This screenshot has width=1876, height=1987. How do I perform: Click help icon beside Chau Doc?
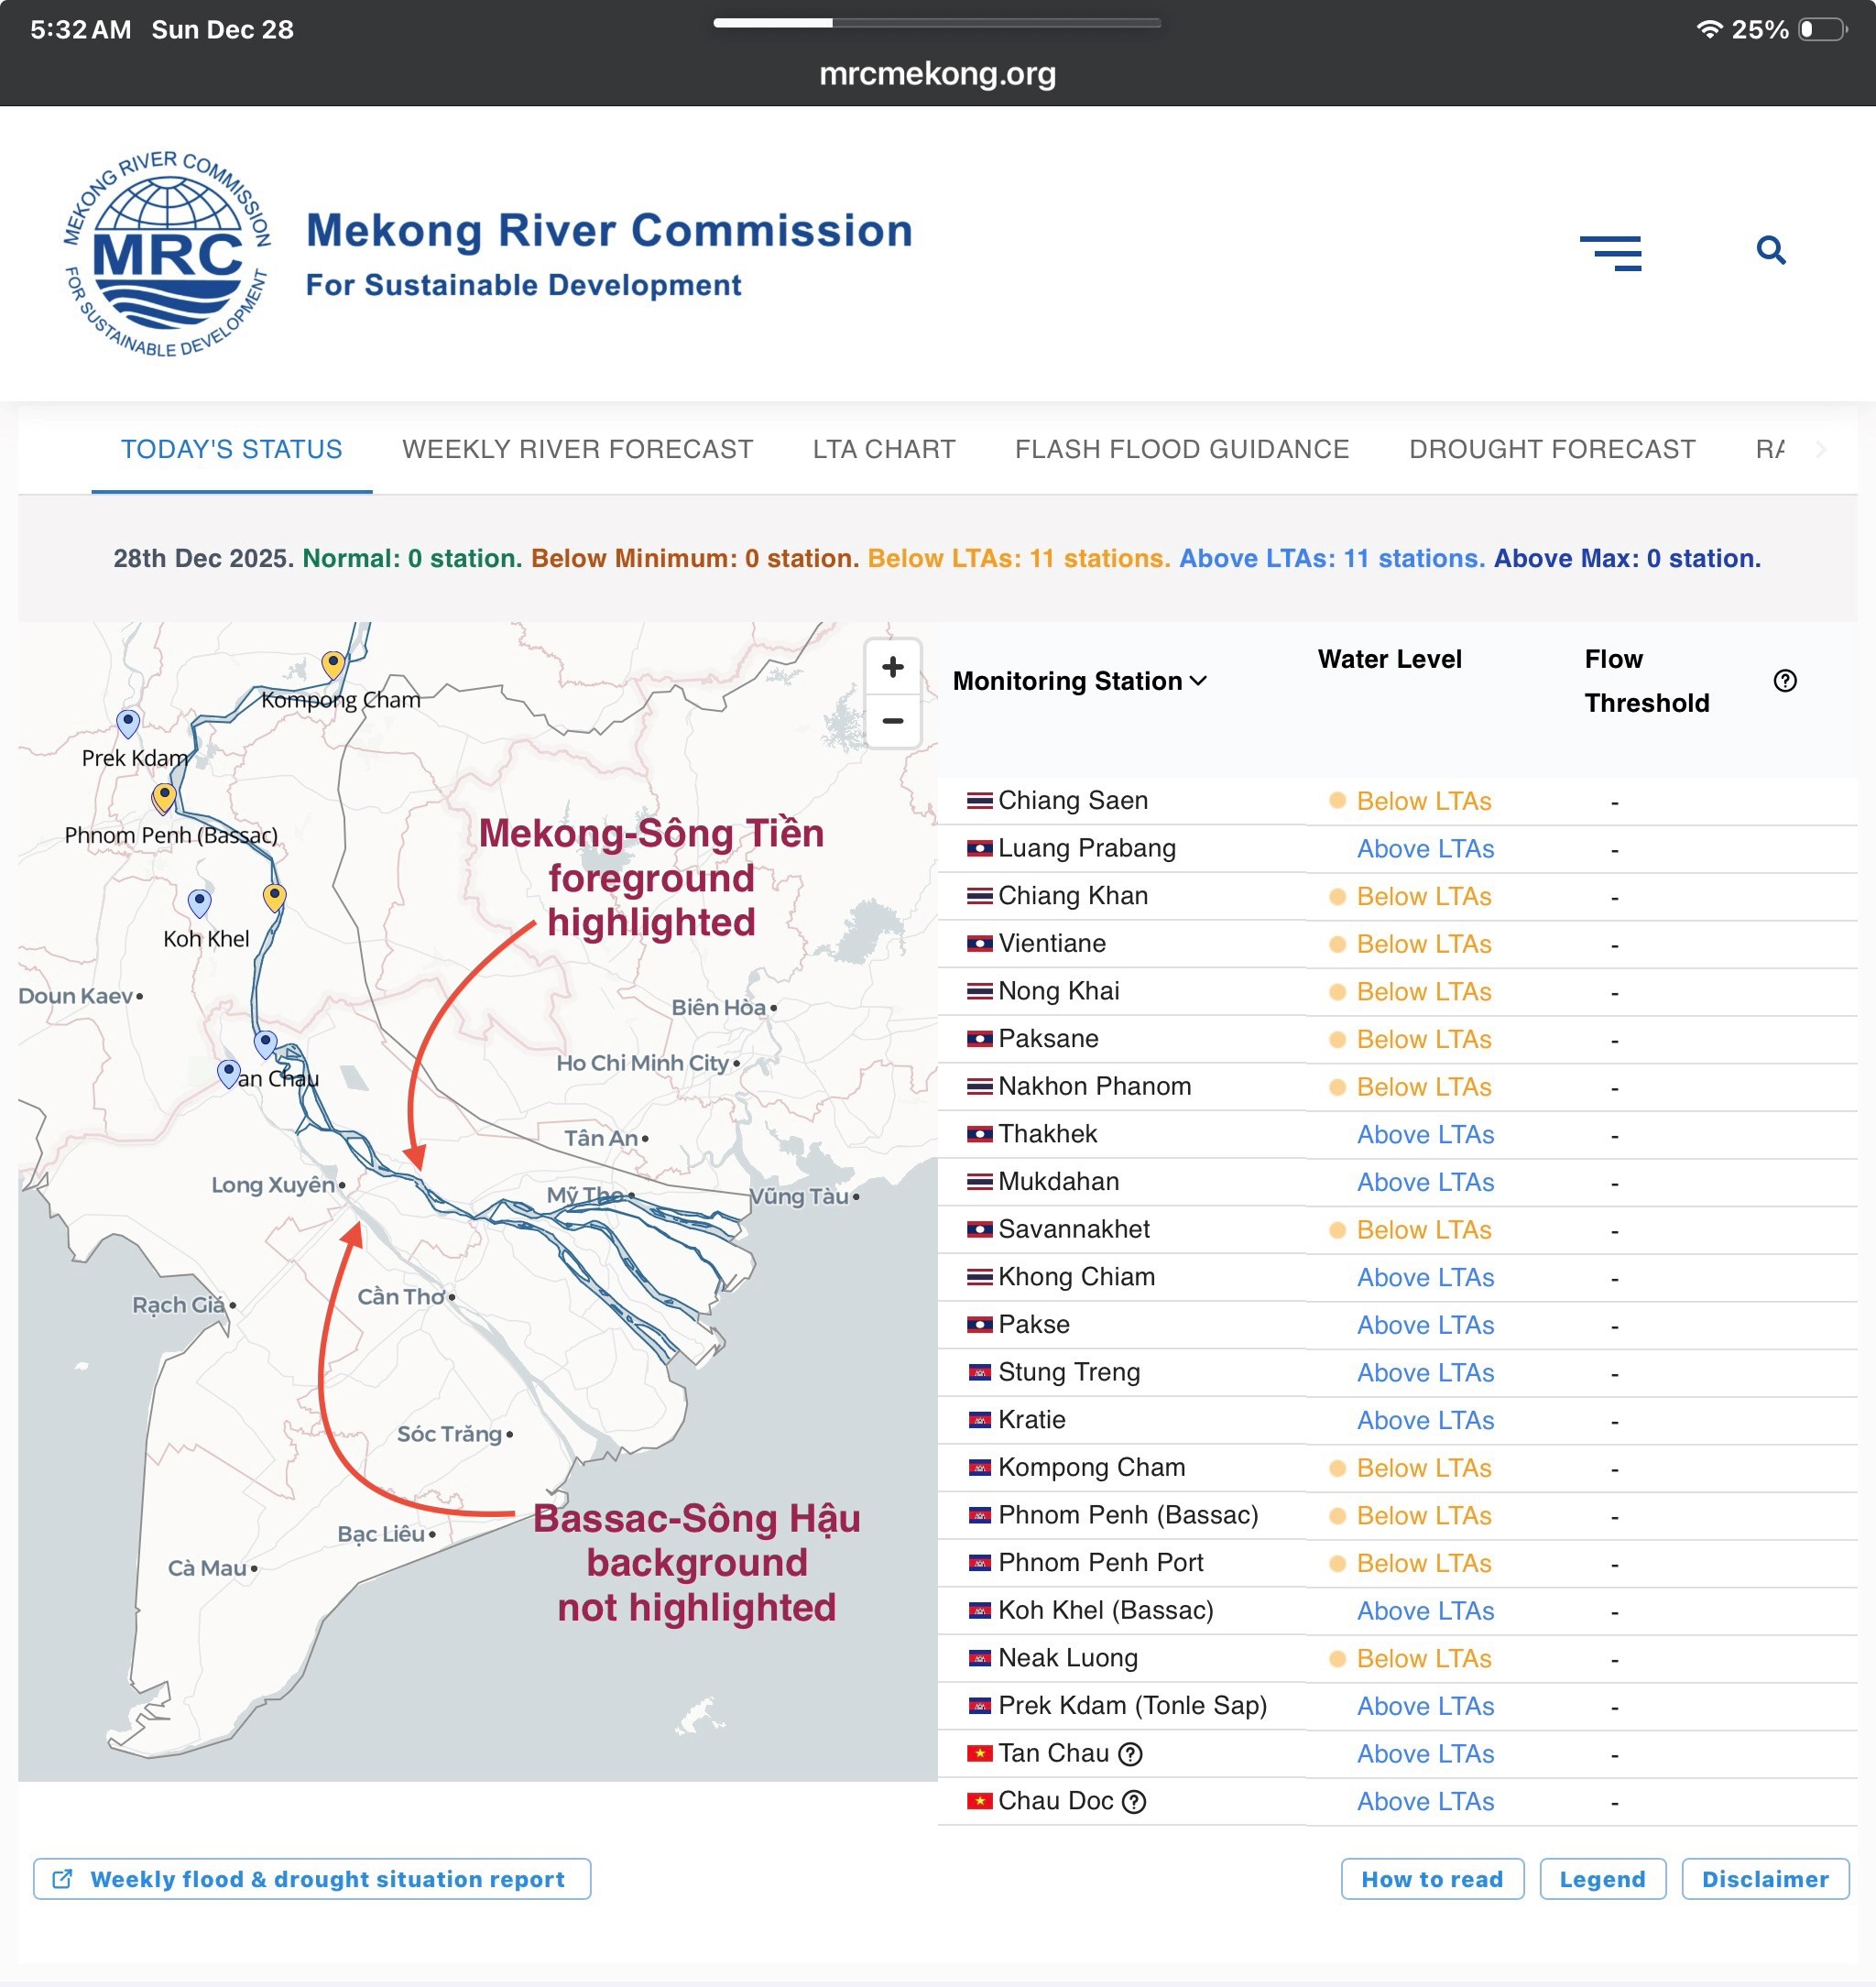coord(1134,1802)
